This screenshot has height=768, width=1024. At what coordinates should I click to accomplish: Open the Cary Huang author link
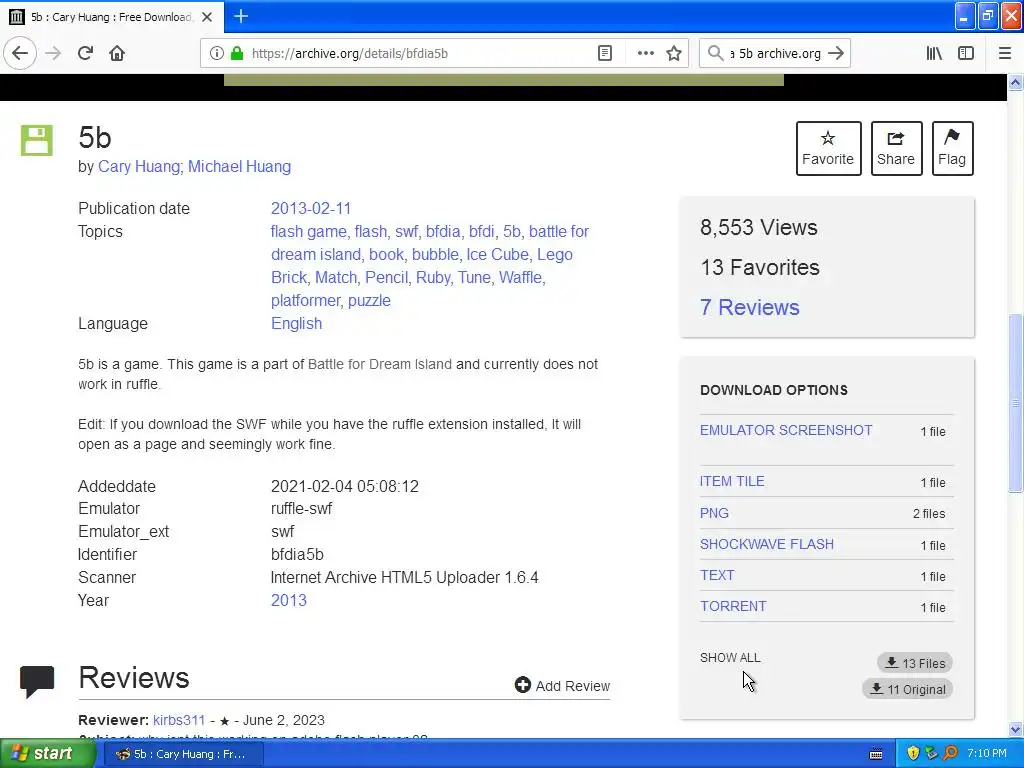click(139, 167)
